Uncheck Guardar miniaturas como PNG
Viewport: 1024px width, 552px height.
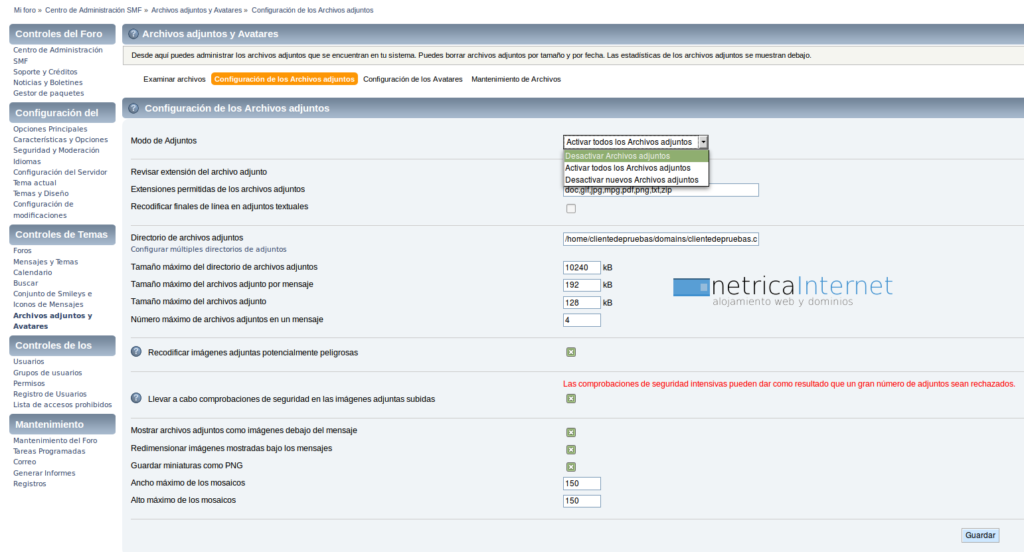tap(571, 466)
